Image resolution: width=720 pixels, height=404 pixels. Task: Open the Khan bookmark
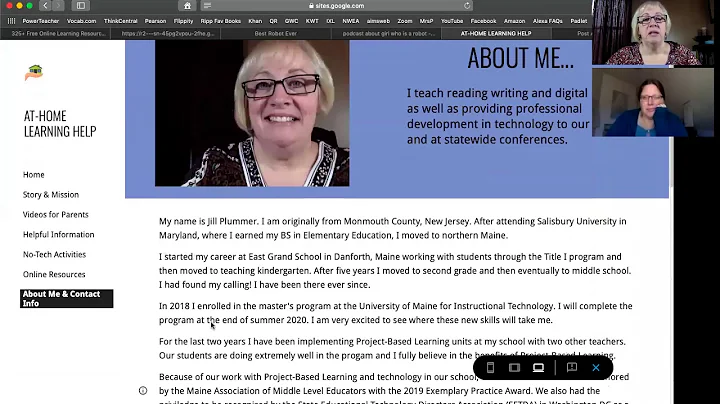click(x=255, y=21)
